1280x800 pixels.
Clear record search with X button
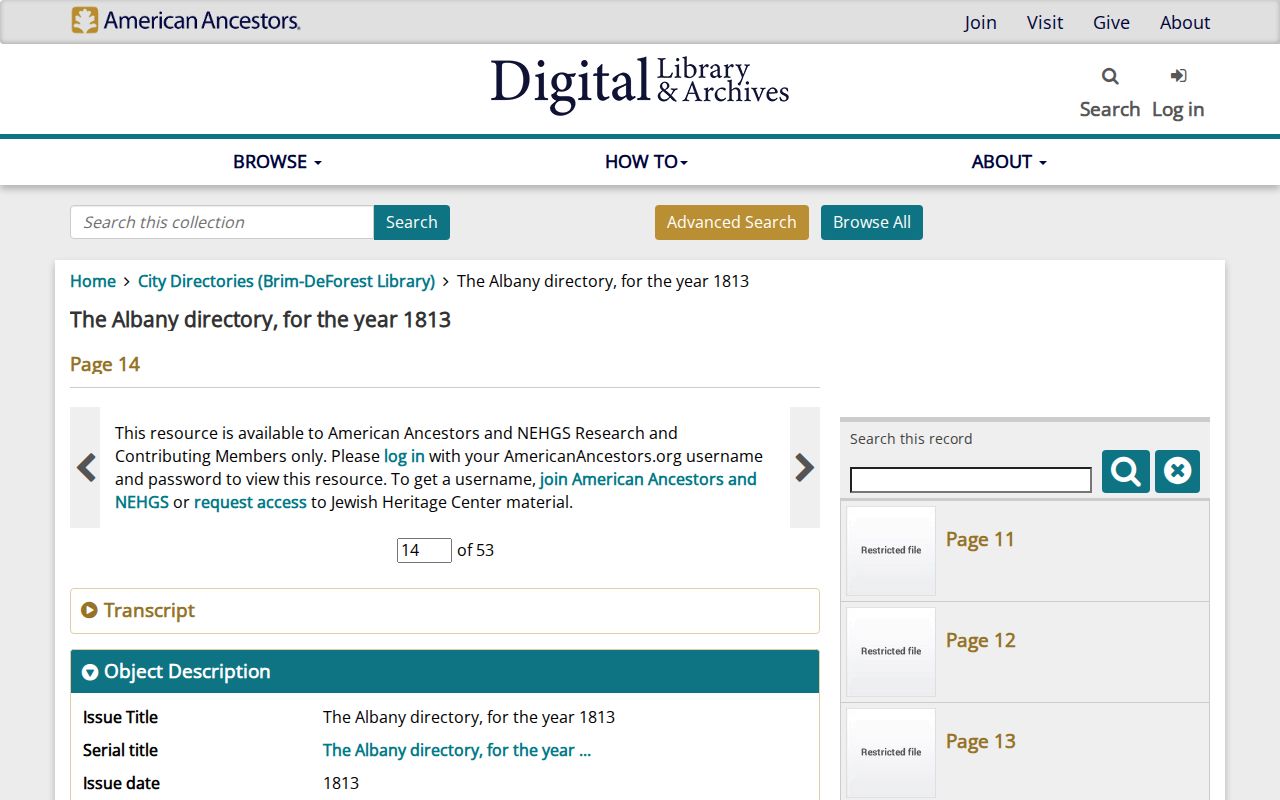pyautogui.click(x=1177, y=471)
